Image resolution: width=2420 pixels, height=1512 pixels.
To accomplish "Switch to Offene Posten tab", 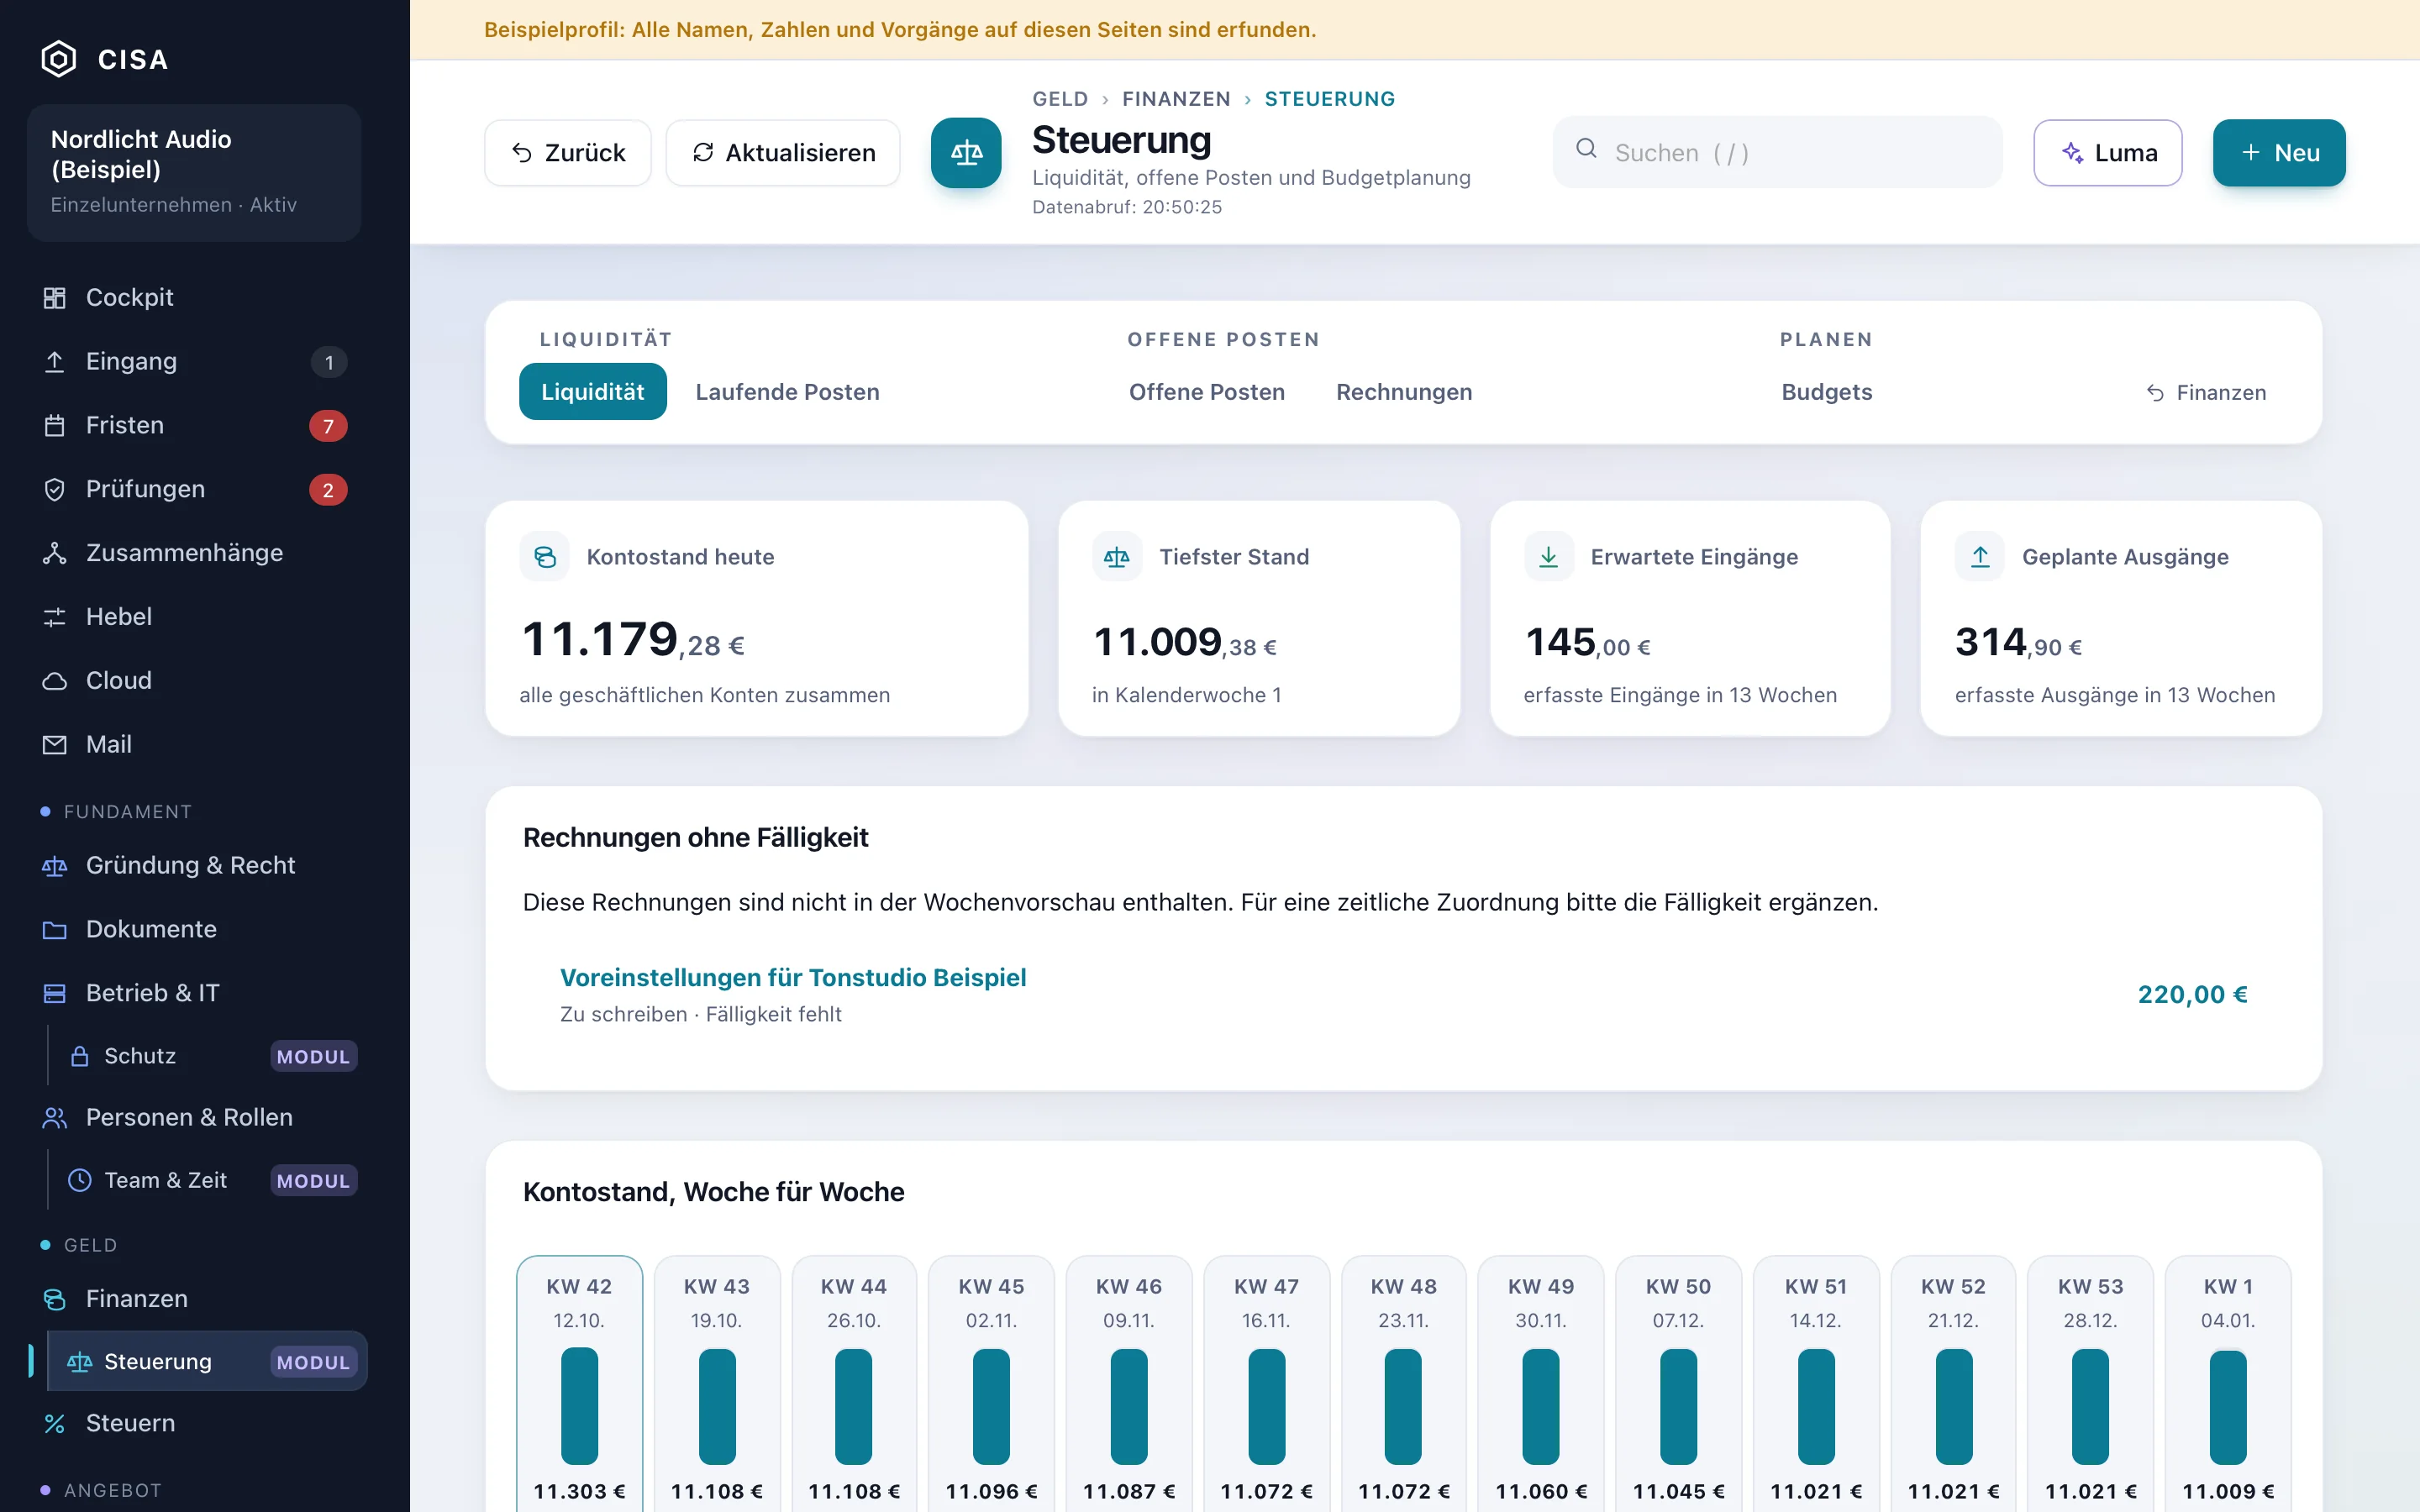I will tap(1207, 392).
